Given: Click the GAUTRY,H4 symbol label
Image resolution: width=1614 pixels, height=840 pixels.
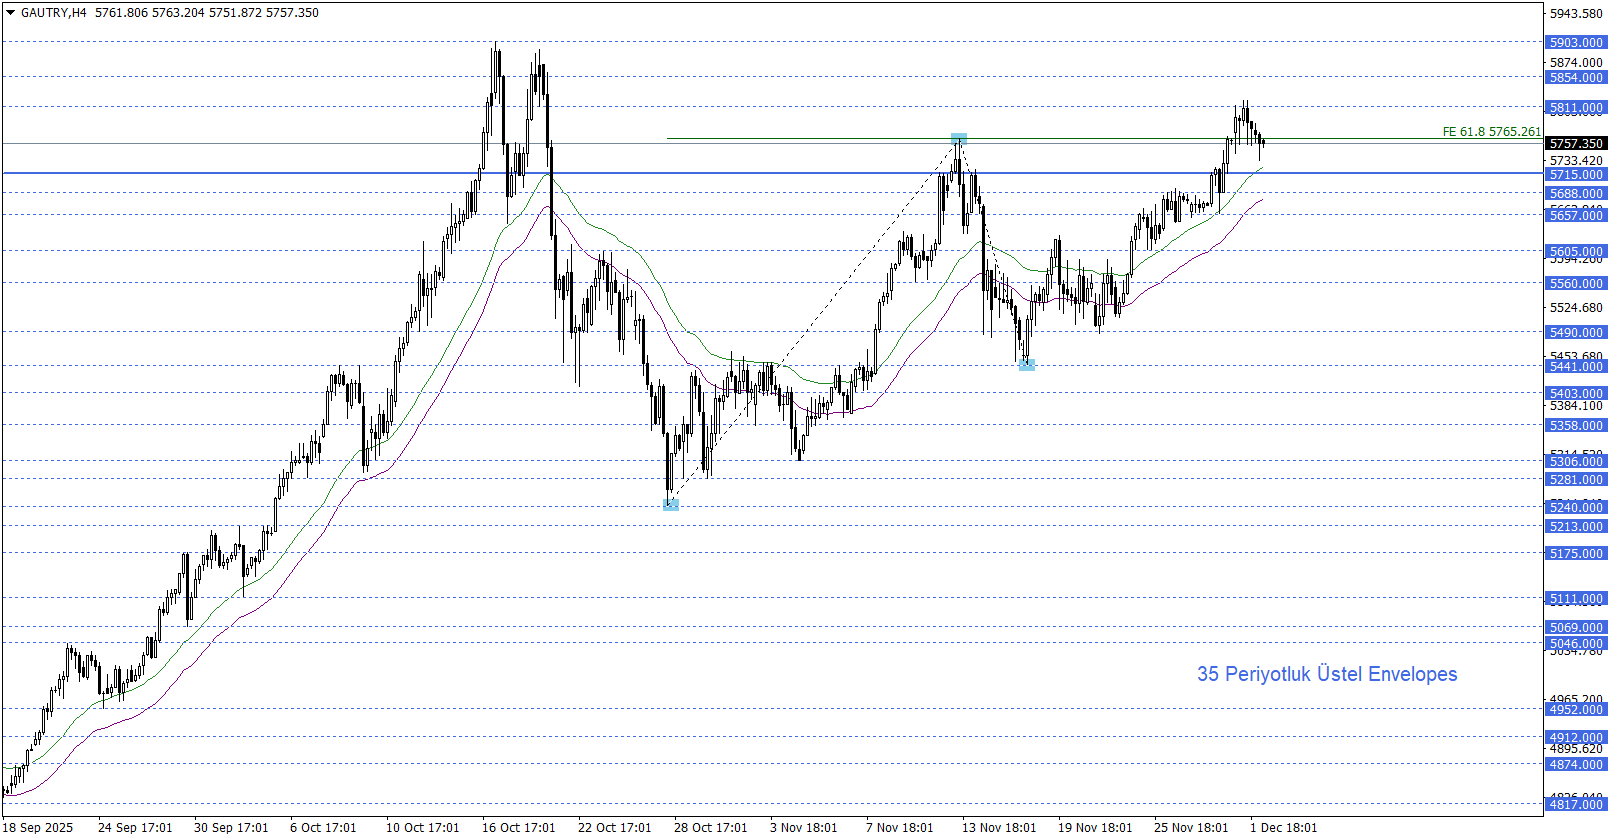Looking at the screenshot, I should tap(53, 13).
